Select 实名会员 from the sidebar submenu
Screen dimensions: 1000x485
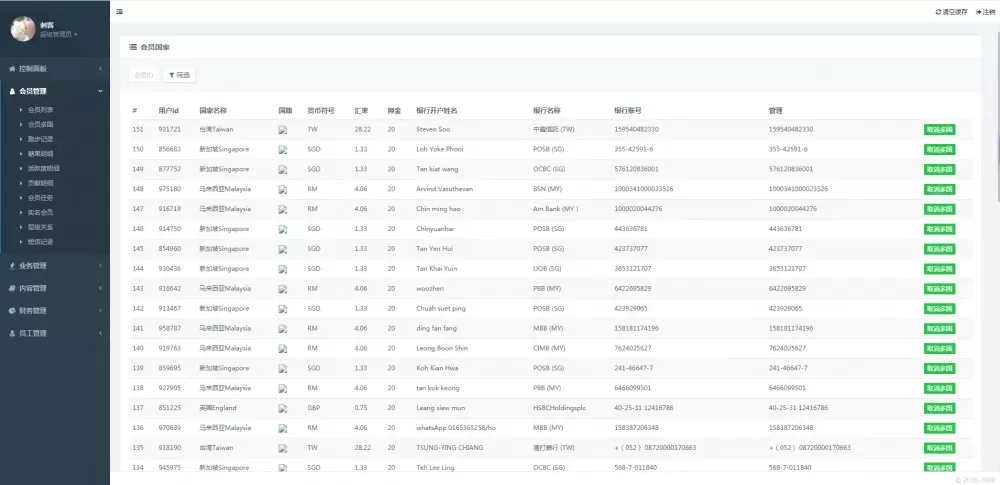tap(41, 212)
